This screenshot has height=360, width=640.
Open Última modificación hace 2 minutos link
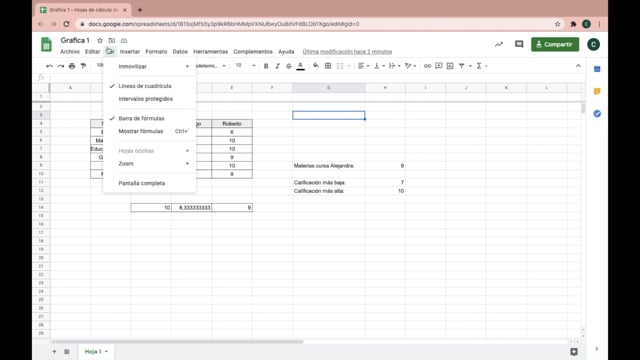click(347, 51)
